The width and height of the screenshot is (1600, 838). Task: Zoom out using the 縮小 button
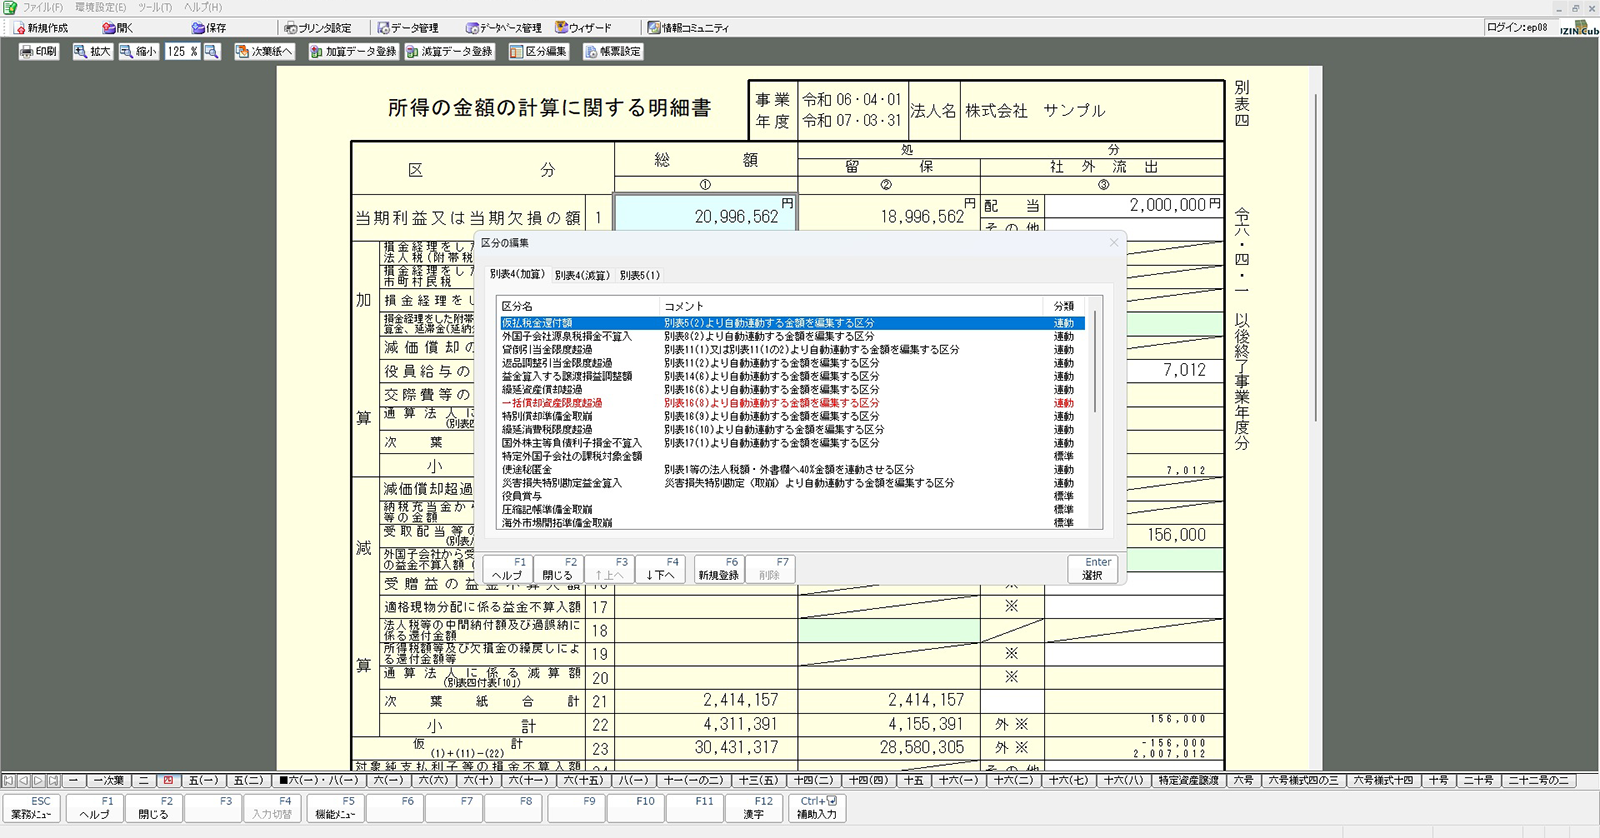[x=138, y=51]
